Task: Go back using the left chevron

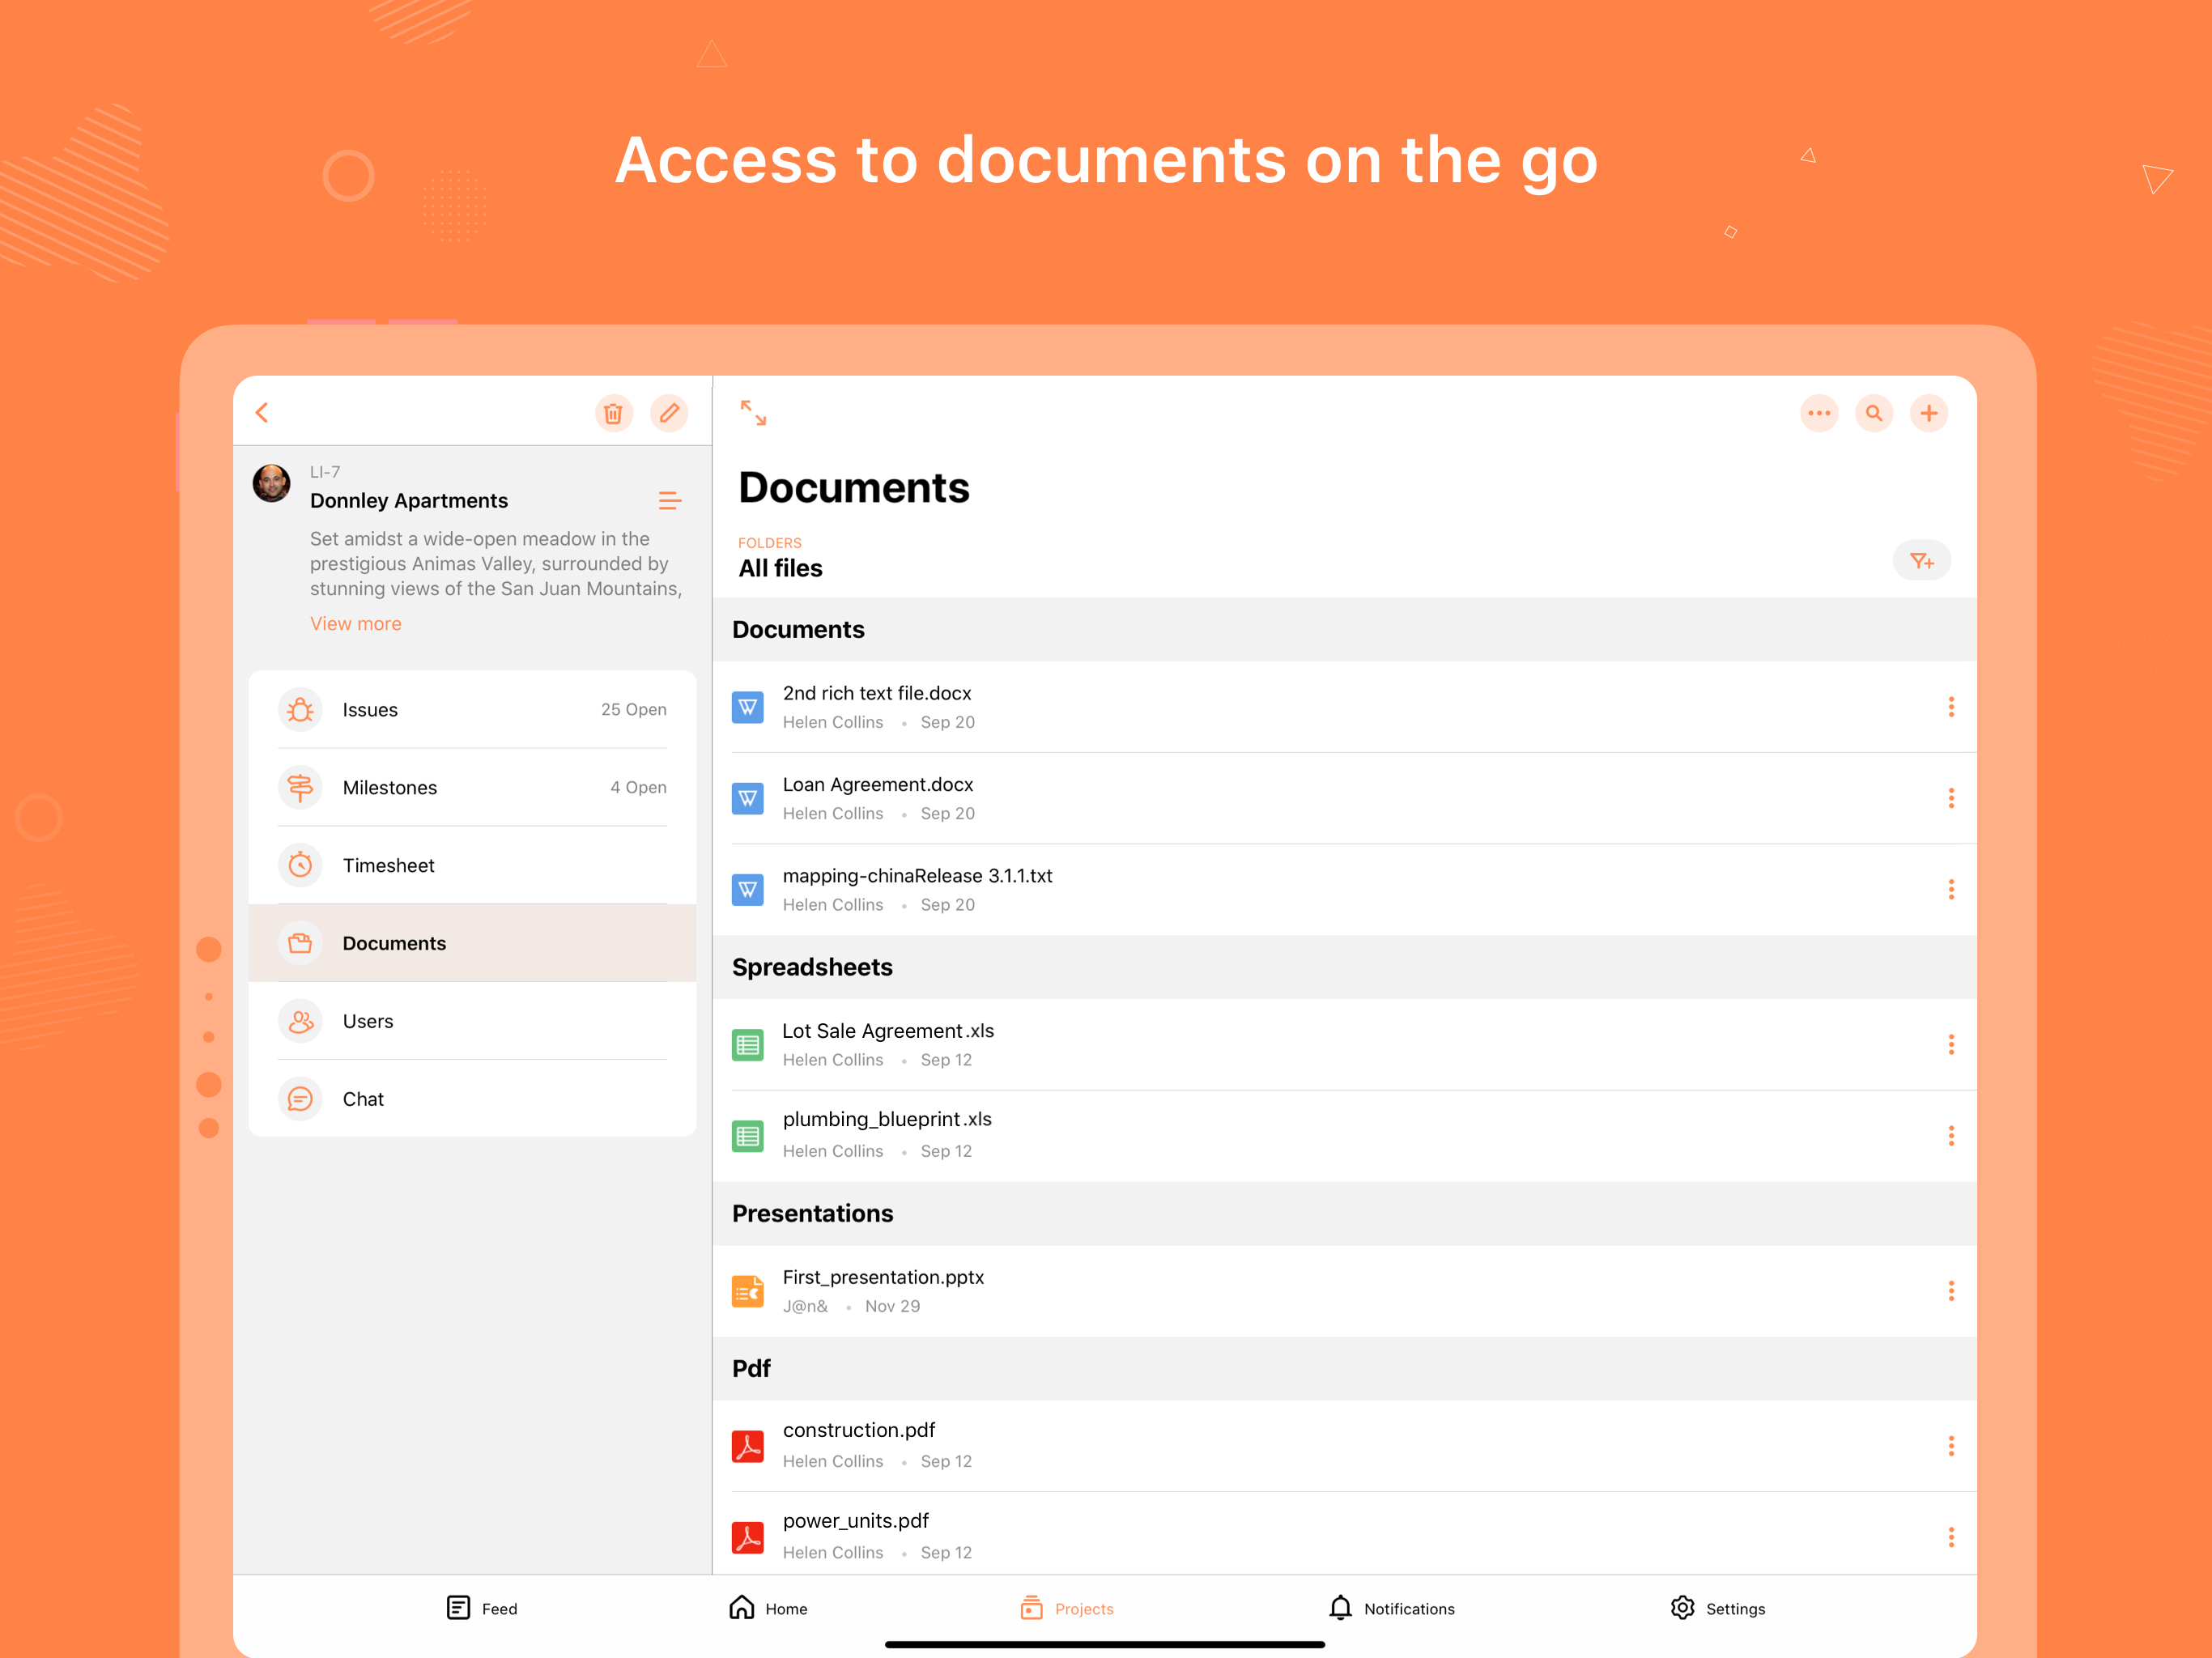Action: (x=262, y=413)
